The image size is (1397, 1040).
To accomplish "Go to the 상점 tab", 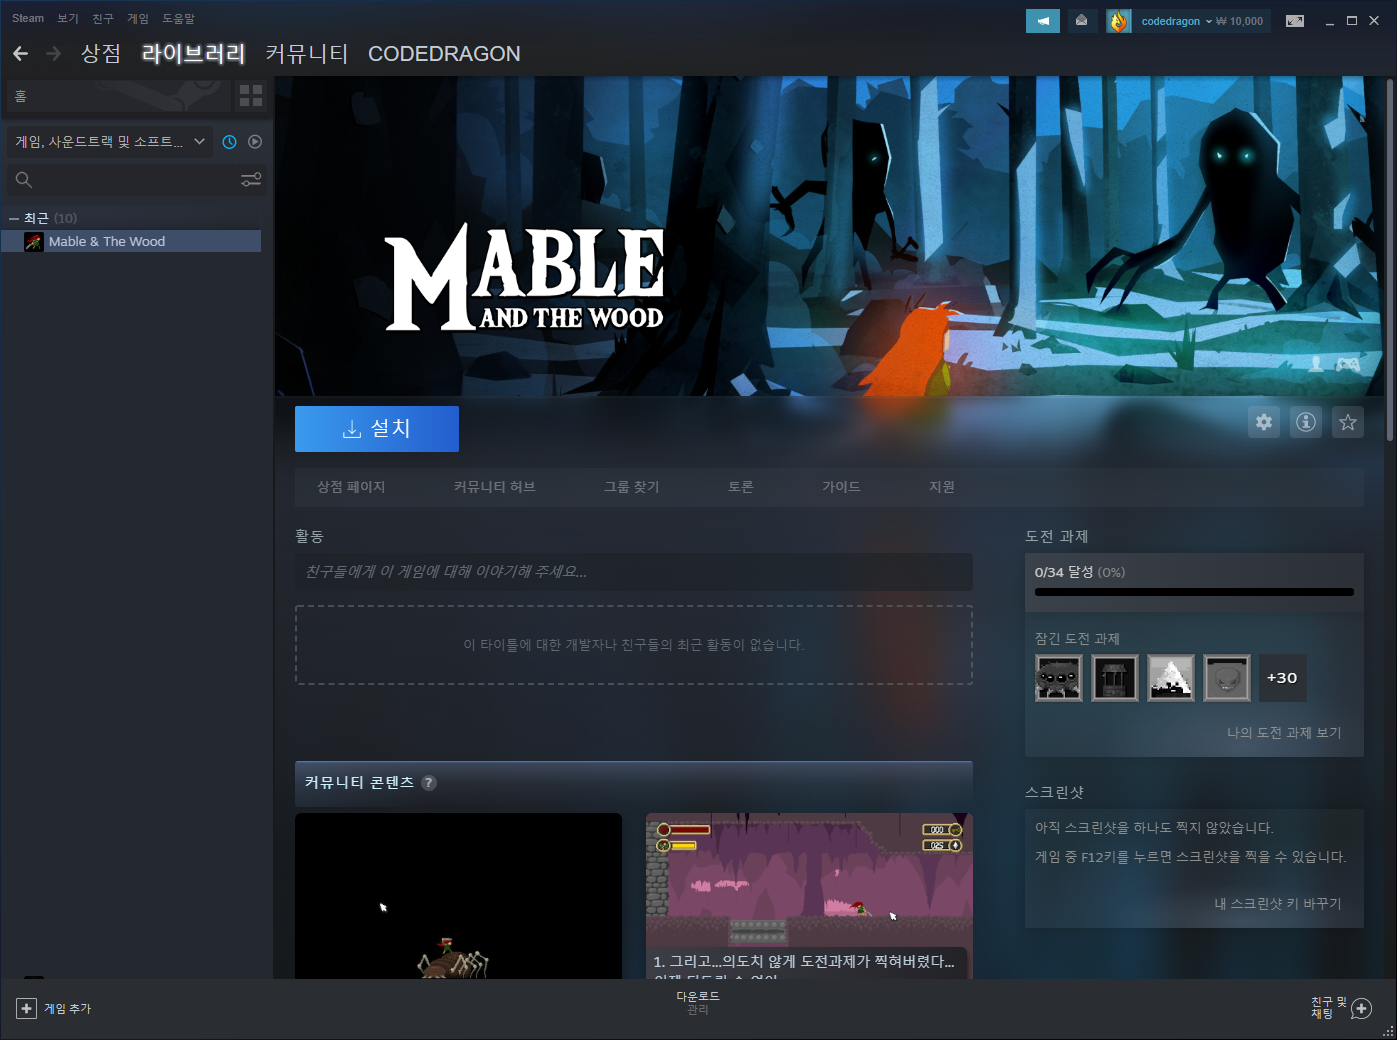I will [x=100, y=54].
